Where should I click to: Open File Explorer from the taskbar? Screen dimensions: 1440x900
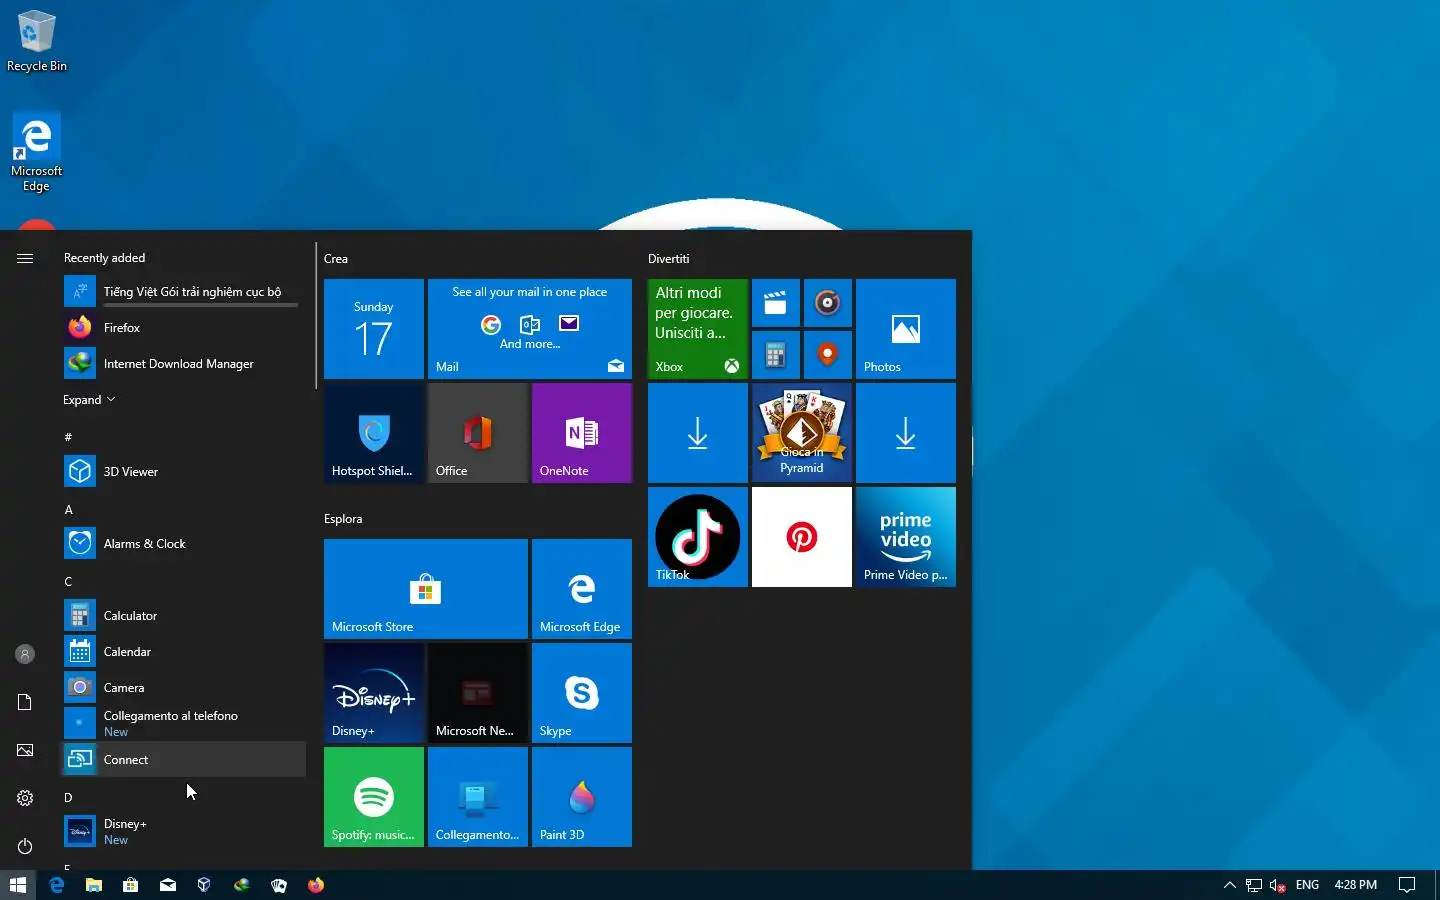(x=94, y=885)
